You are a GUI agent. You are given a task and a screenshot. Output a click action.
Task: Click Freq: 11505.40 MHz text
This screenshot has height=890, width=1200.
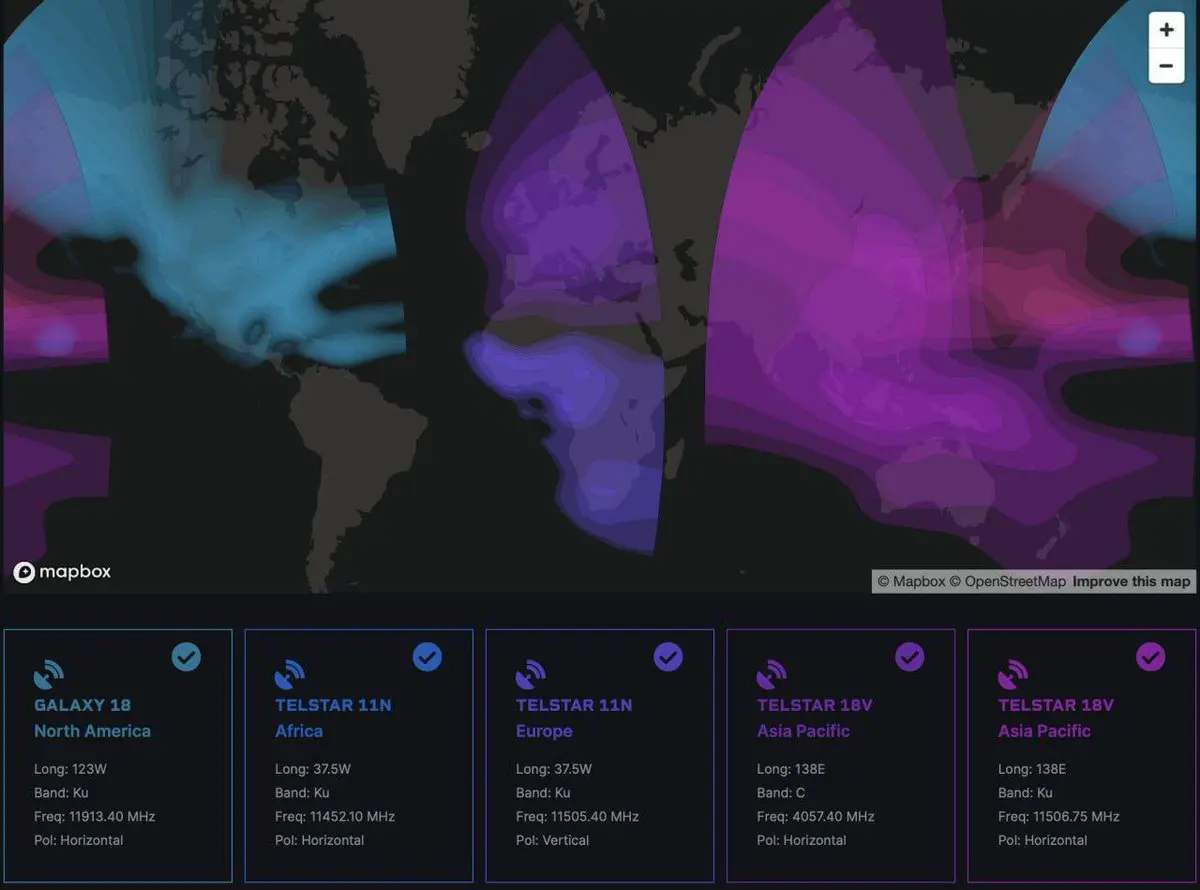coord(577,816)
